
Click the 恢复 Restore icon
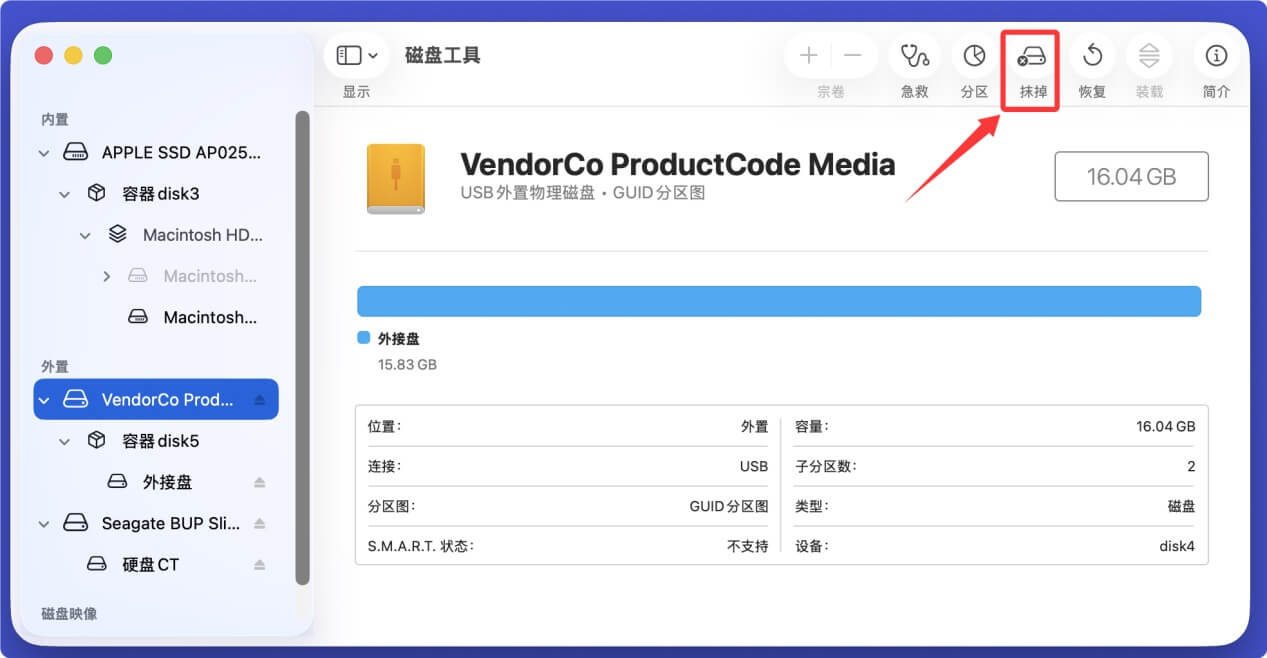coord(1091,56)
